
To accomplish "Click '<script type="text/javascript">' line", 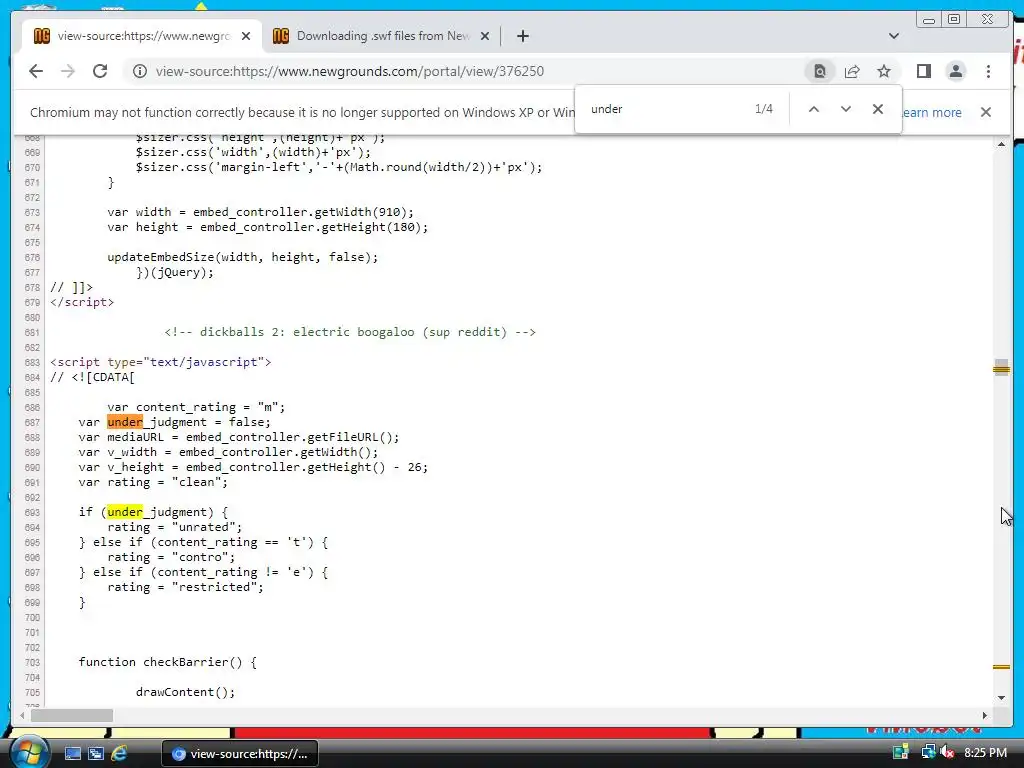I will (x=161, y=362).
